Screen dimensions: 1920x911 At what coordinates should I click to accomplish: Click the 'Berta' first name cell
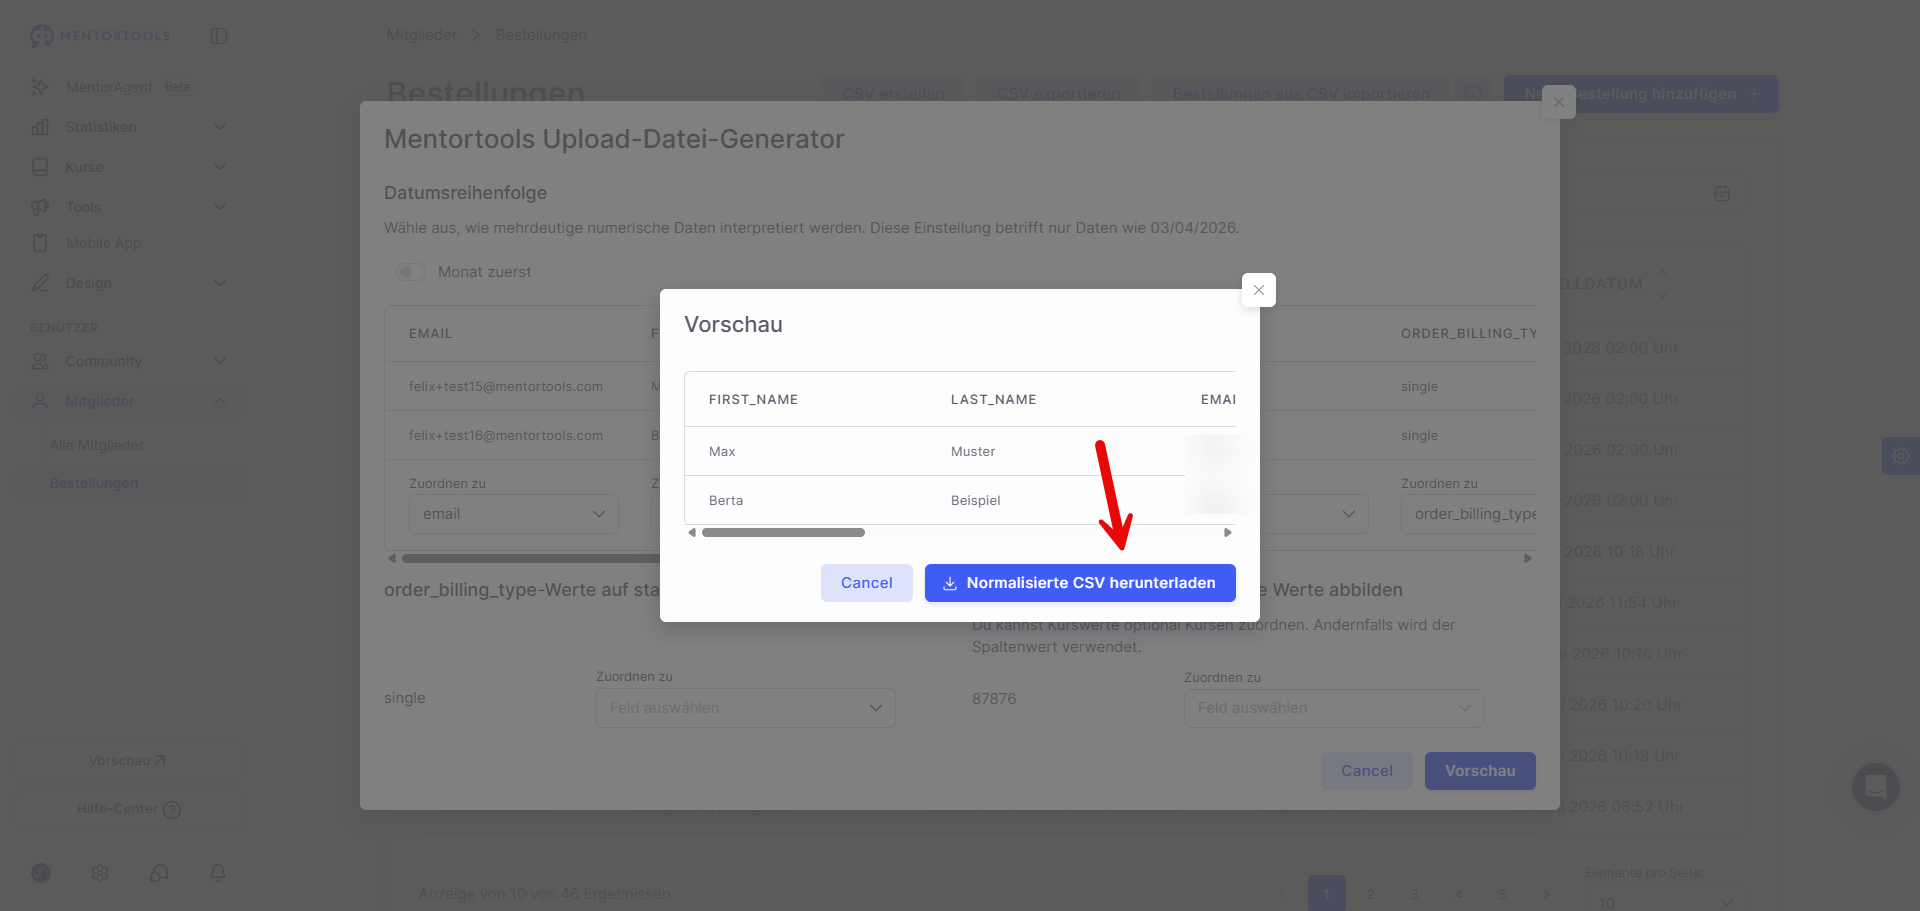coord(726,500)
